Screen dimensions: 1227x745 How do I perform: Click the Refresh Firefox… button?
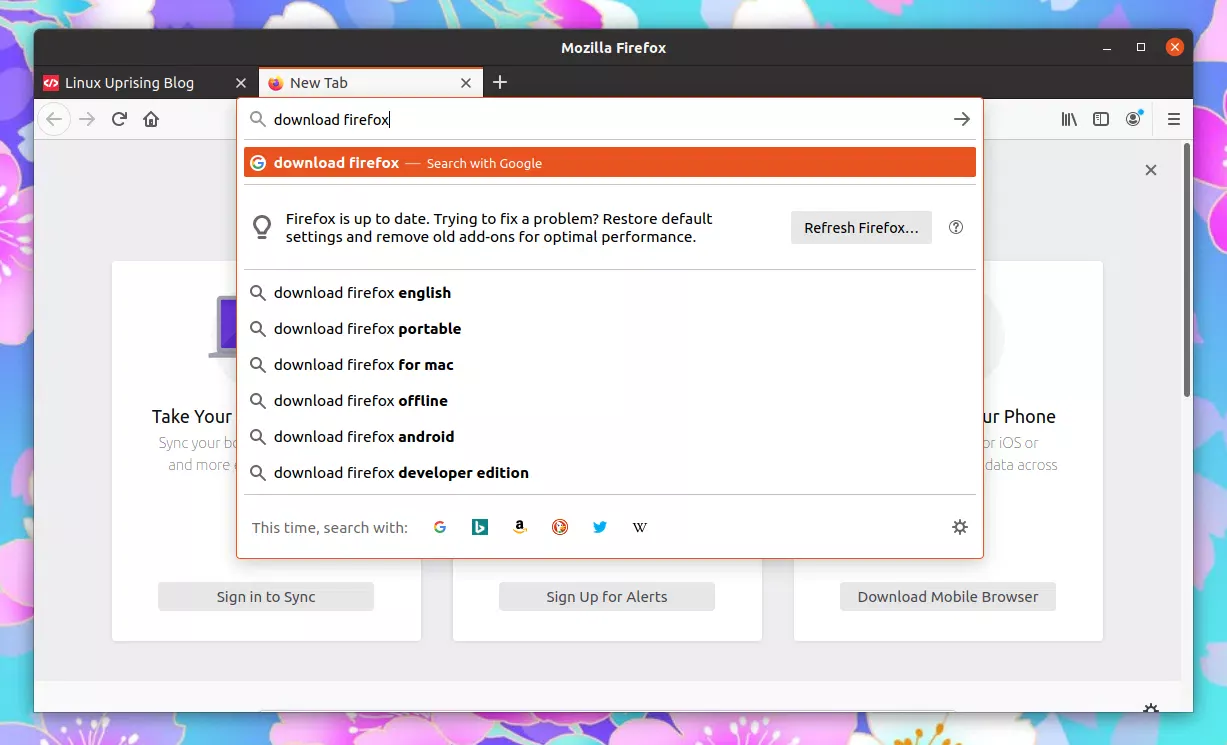(x=861, y=227)
